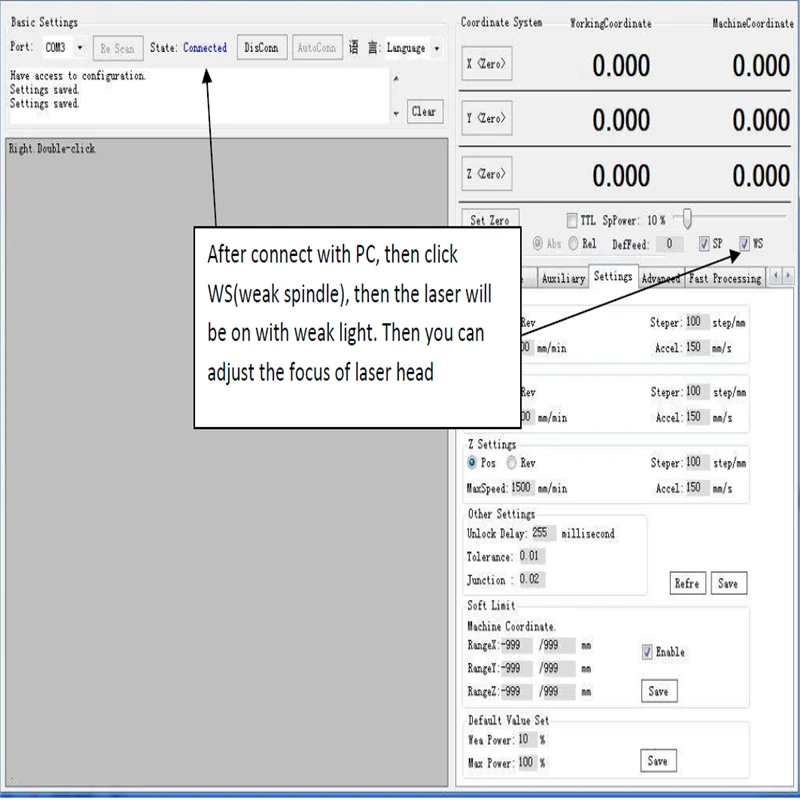Toggle the TTL checkbox
Image resolution: width=800 pixels, height=800 pixels.
click(x=572, y=220)
